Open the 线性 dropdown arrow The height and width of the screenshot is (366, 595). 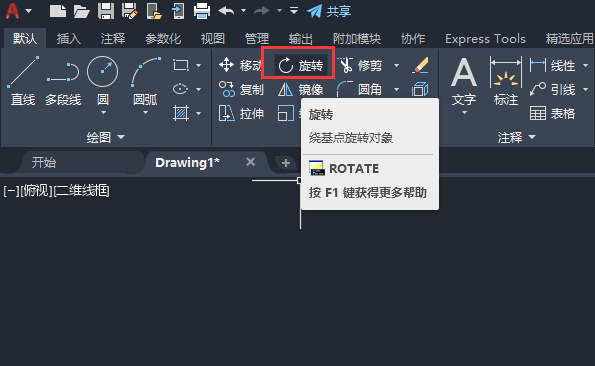click(586, 66)
